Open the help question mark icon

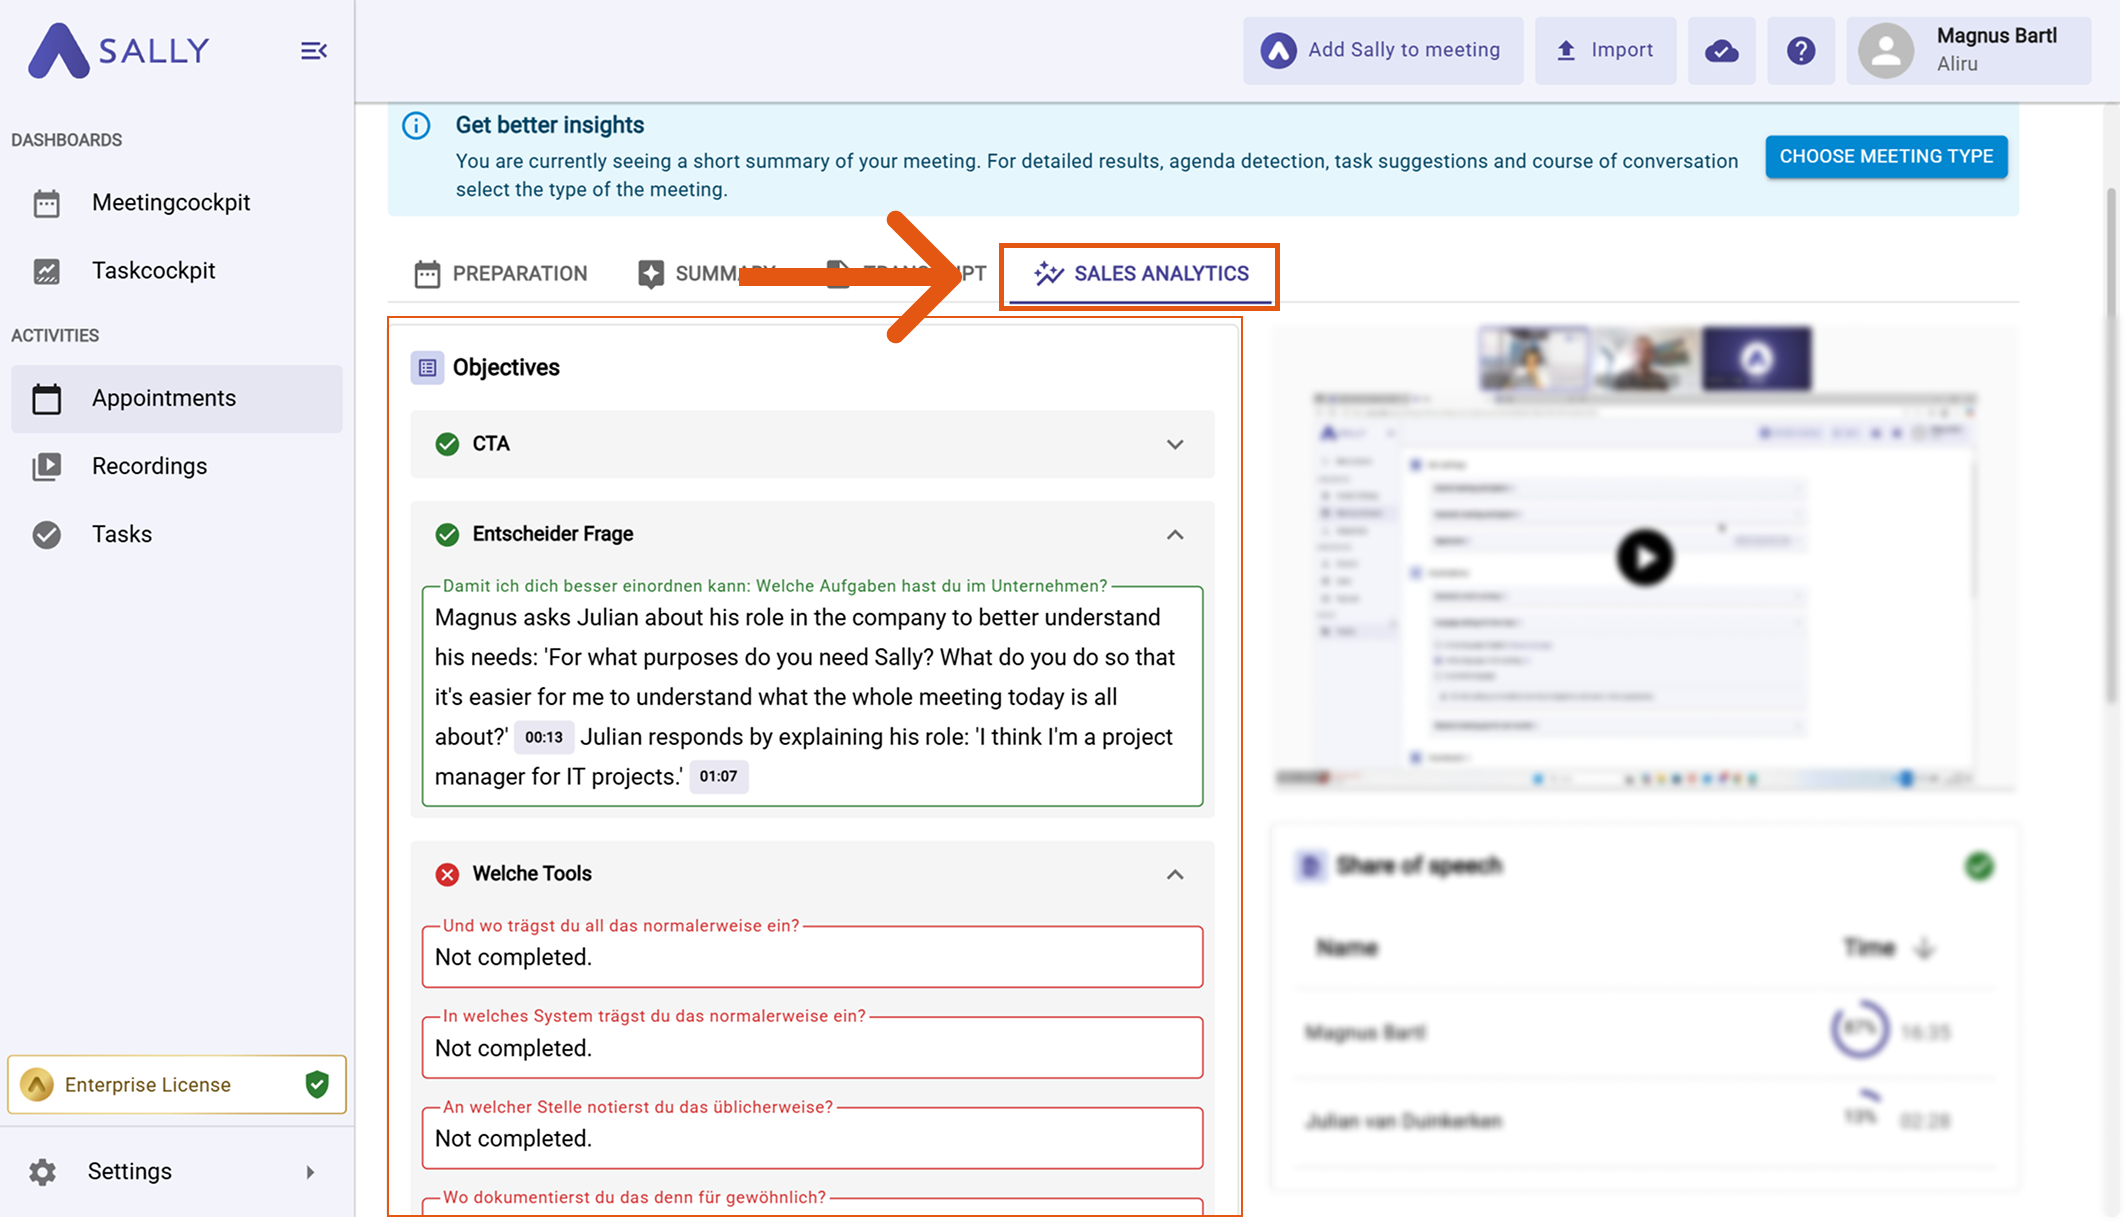tap(1800, 50)
